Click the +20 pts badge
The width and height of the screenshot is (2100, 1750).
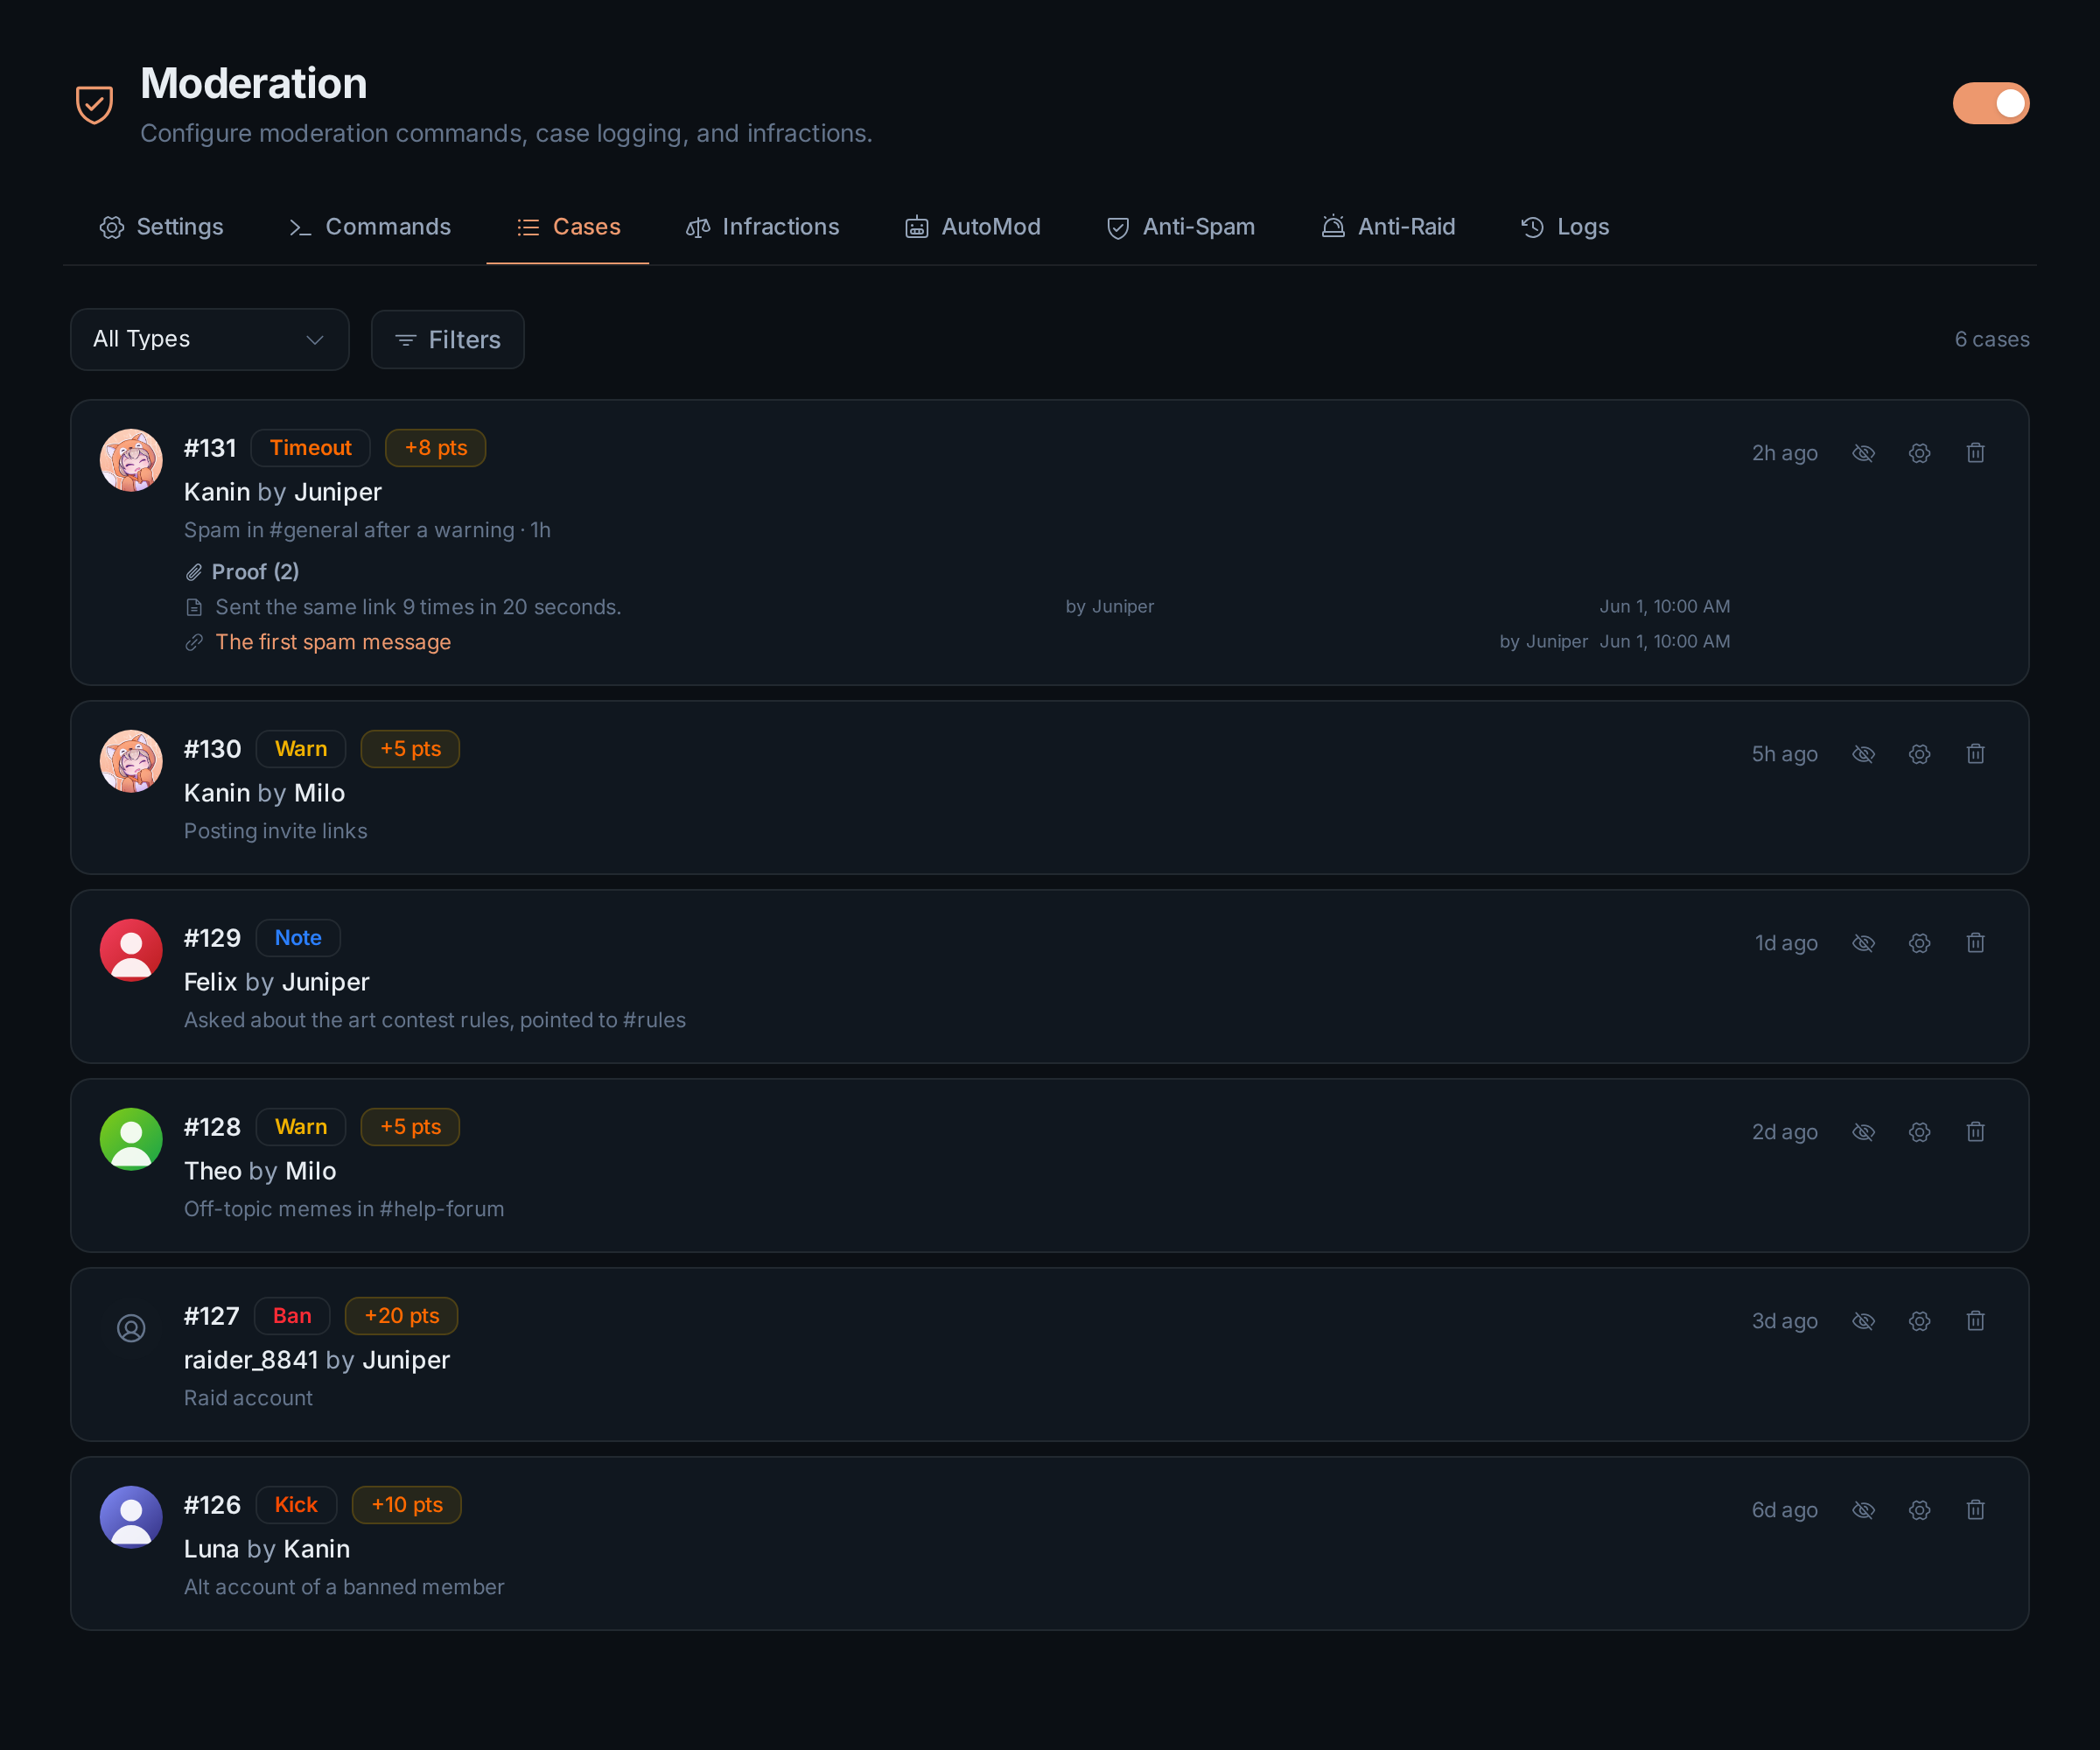pos(401,1316)
